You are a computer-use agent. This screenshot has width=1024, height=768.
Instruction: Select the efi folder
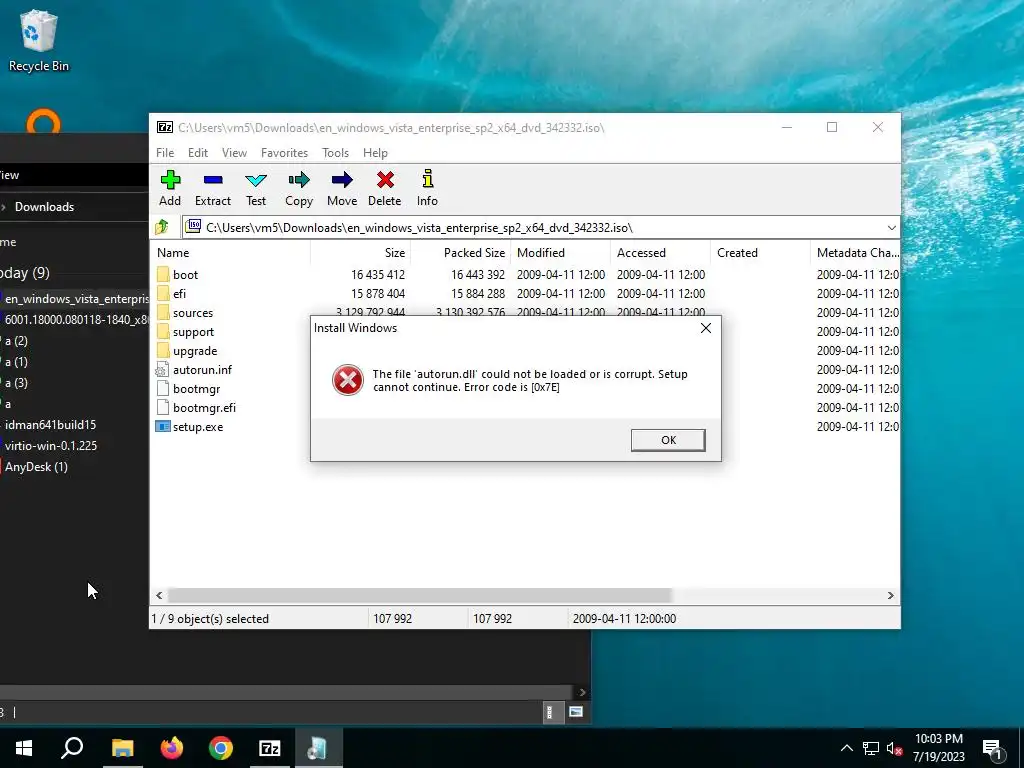coord(180,294)
